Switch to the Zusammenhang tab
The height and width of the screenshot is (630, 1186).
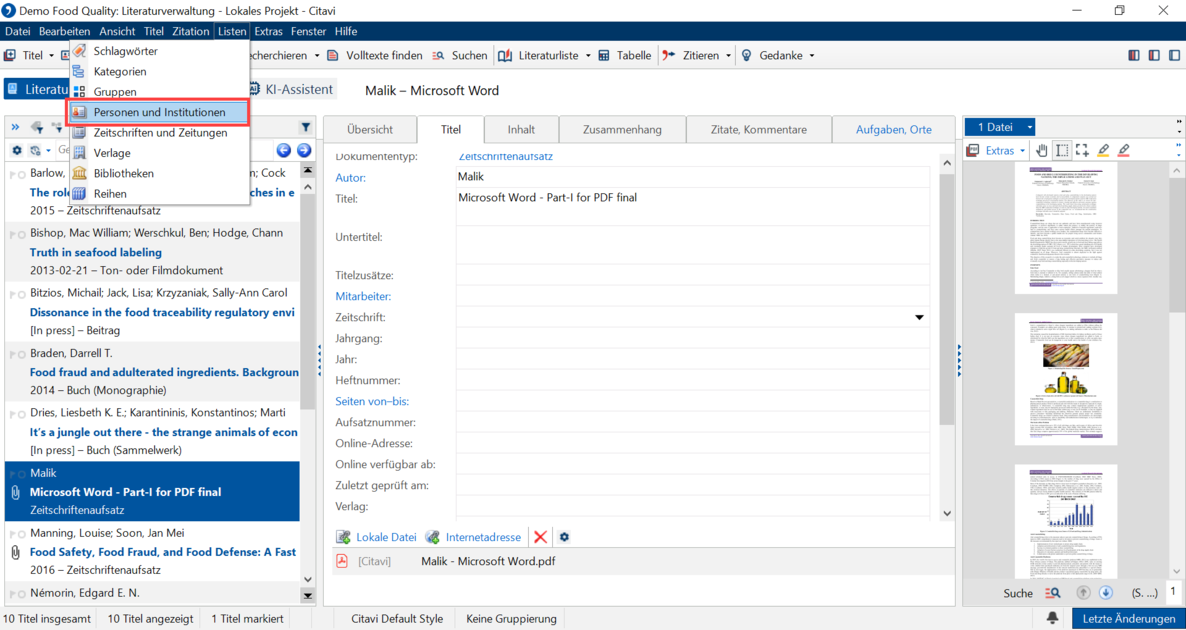coord(622,129)
